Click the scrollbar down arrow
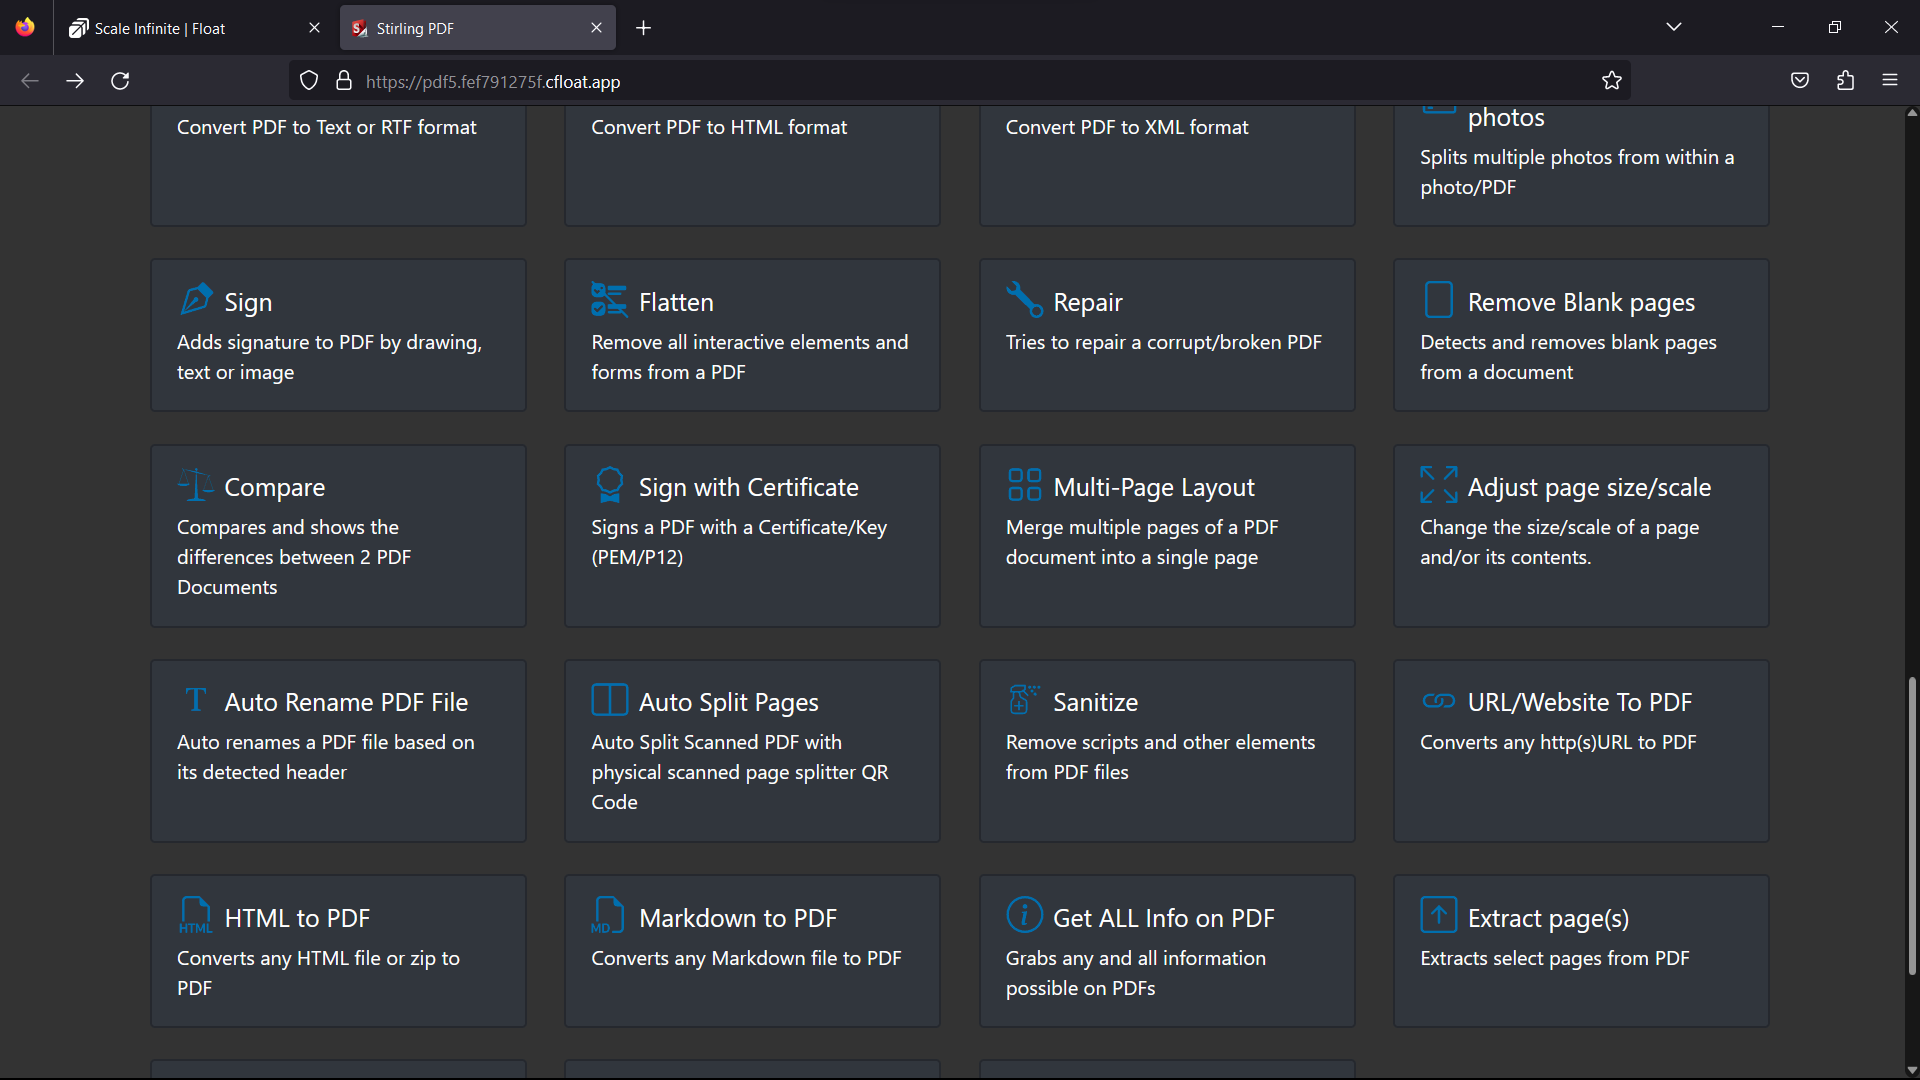Screen dimensions: 1920x1080 click(x=1912, y=1070)
